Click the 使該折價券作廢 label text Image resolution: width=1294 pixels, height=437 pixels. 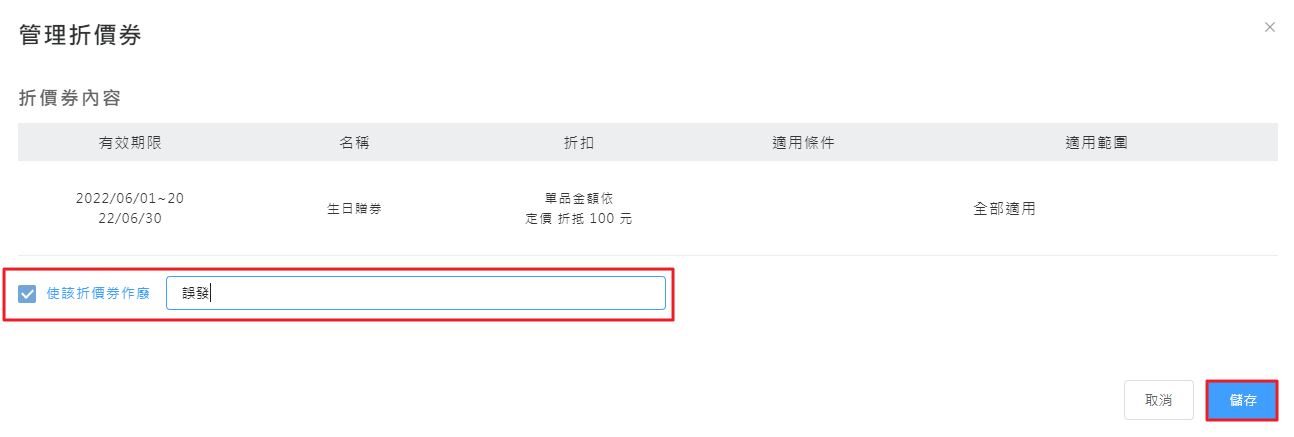pyautogui.click(x=98, y=294)
